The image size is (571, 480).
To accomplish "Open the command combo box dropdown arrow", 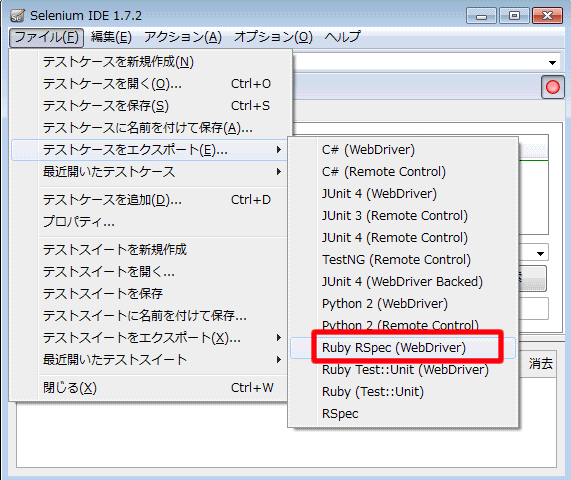I will click(540, 253).
